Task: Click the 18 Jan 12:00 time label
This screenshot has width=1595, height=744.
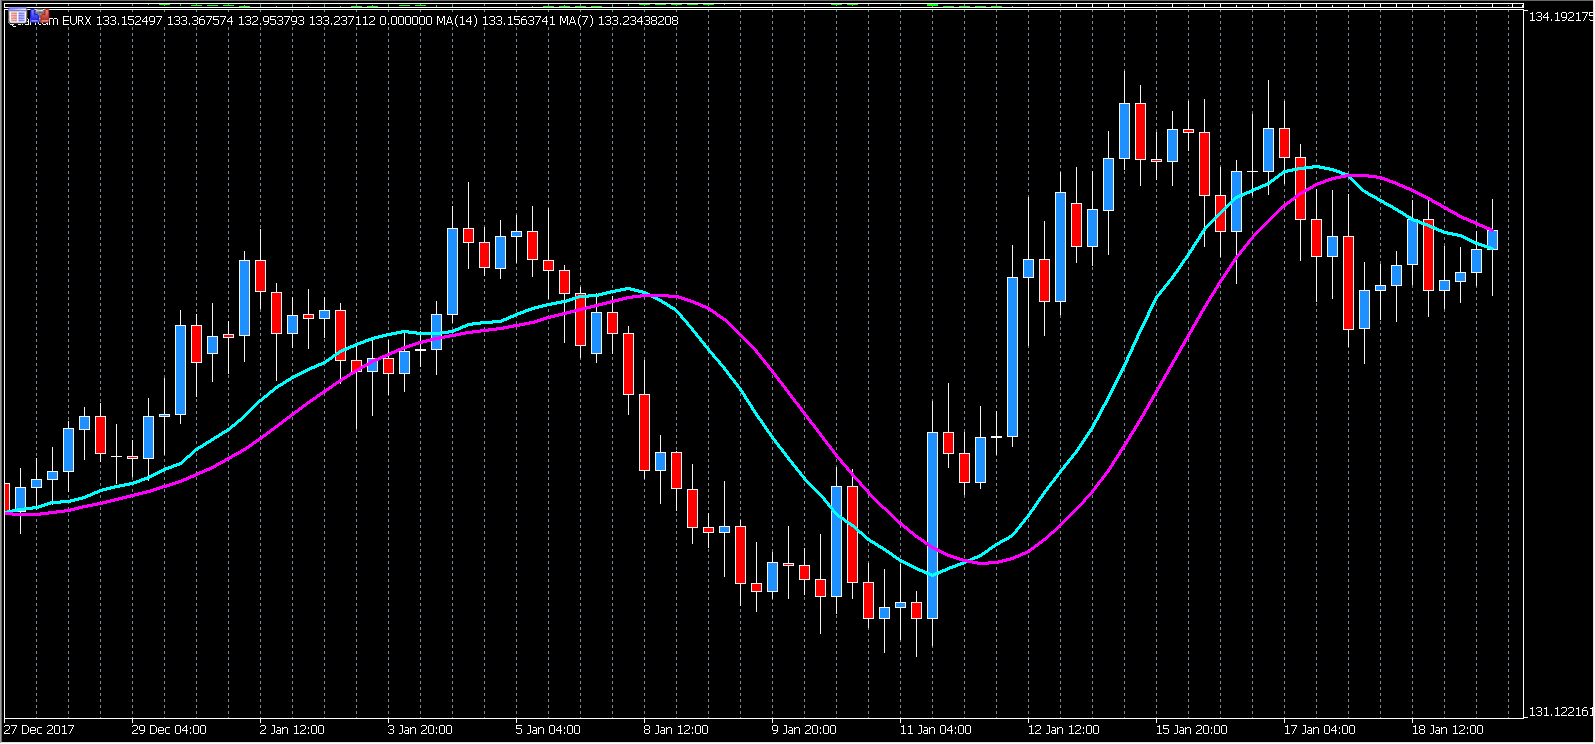Action: click(x=1446, y=730)
